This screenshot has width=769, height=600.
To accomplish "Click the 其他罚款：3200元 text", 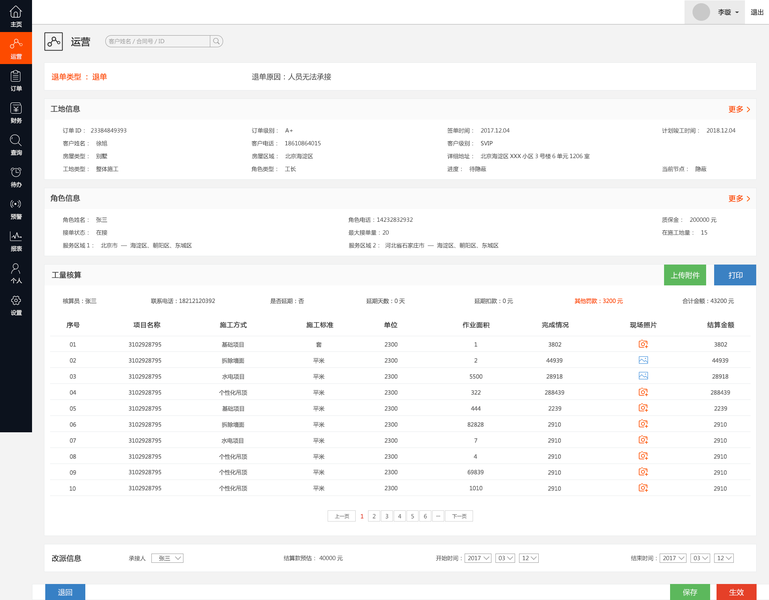I will tap(598, 301).
